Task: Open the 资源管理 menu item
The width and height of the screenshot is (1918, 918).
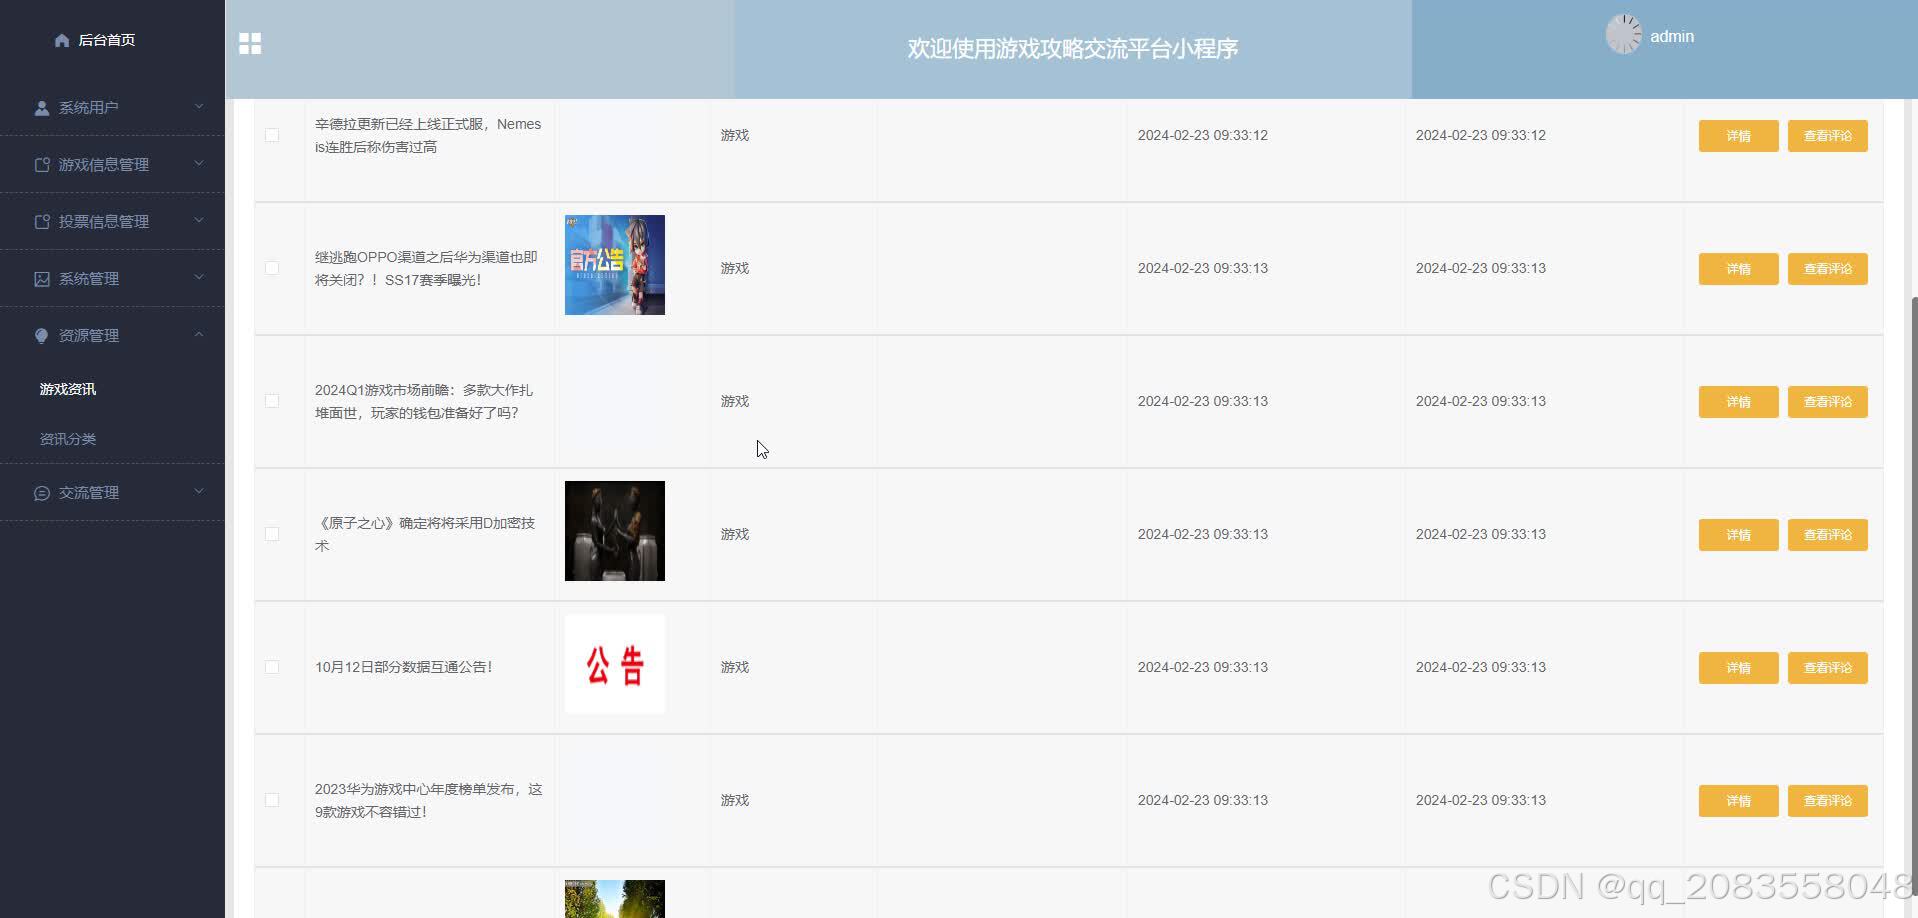Action: [112, 335]
